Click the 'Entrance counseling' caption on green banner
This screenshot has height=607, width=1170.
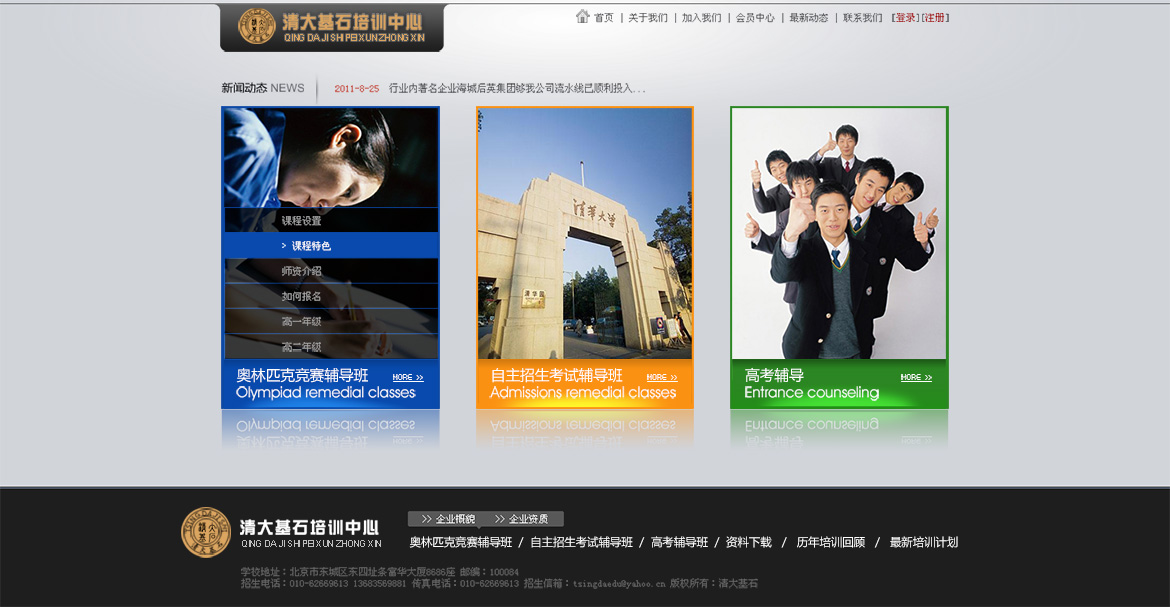tap(812, 393)
